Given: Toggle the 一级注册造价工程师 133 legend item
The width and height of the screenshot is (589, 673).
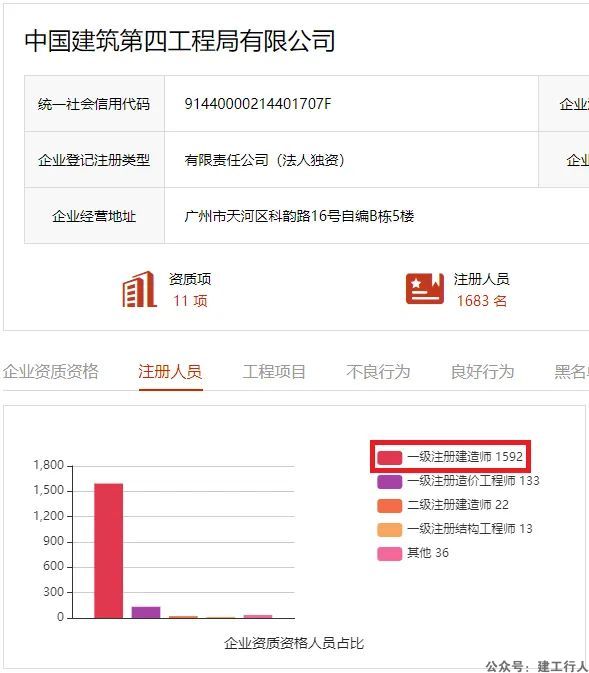Looking at the screenshot, I should pos(458,481).
